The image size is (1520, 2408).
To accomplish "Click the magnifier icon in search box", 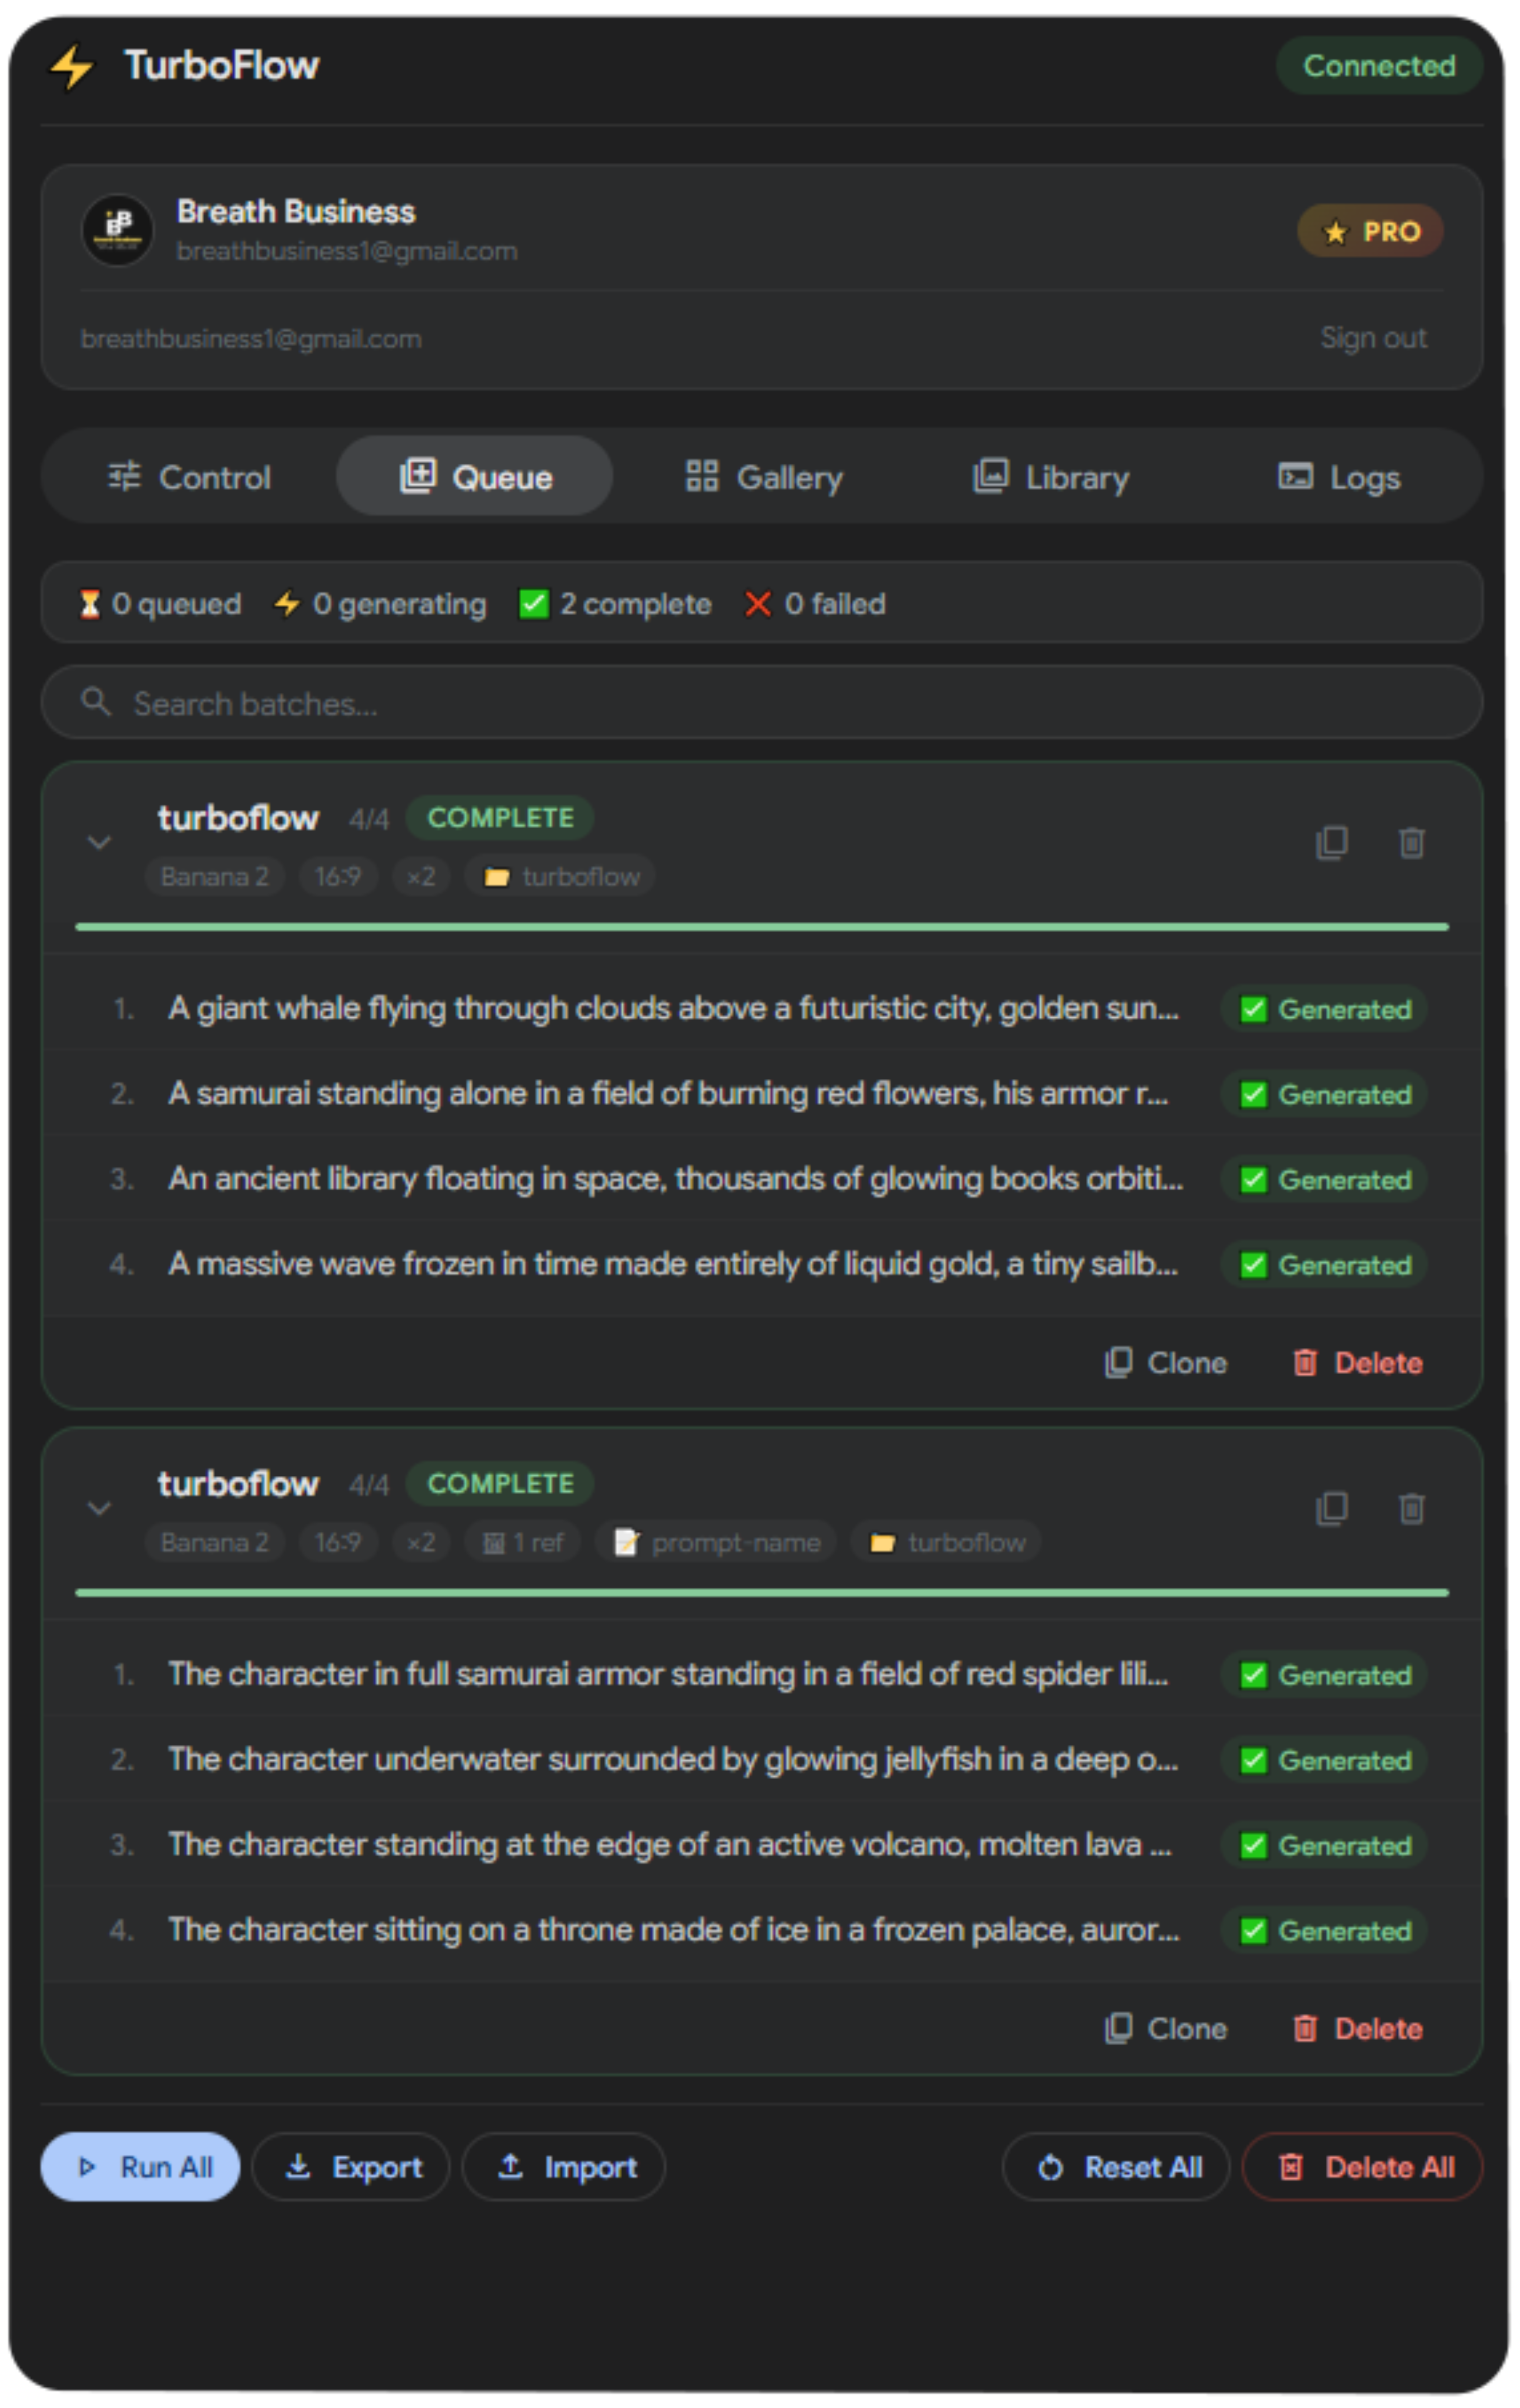I will tap(96, 701).
